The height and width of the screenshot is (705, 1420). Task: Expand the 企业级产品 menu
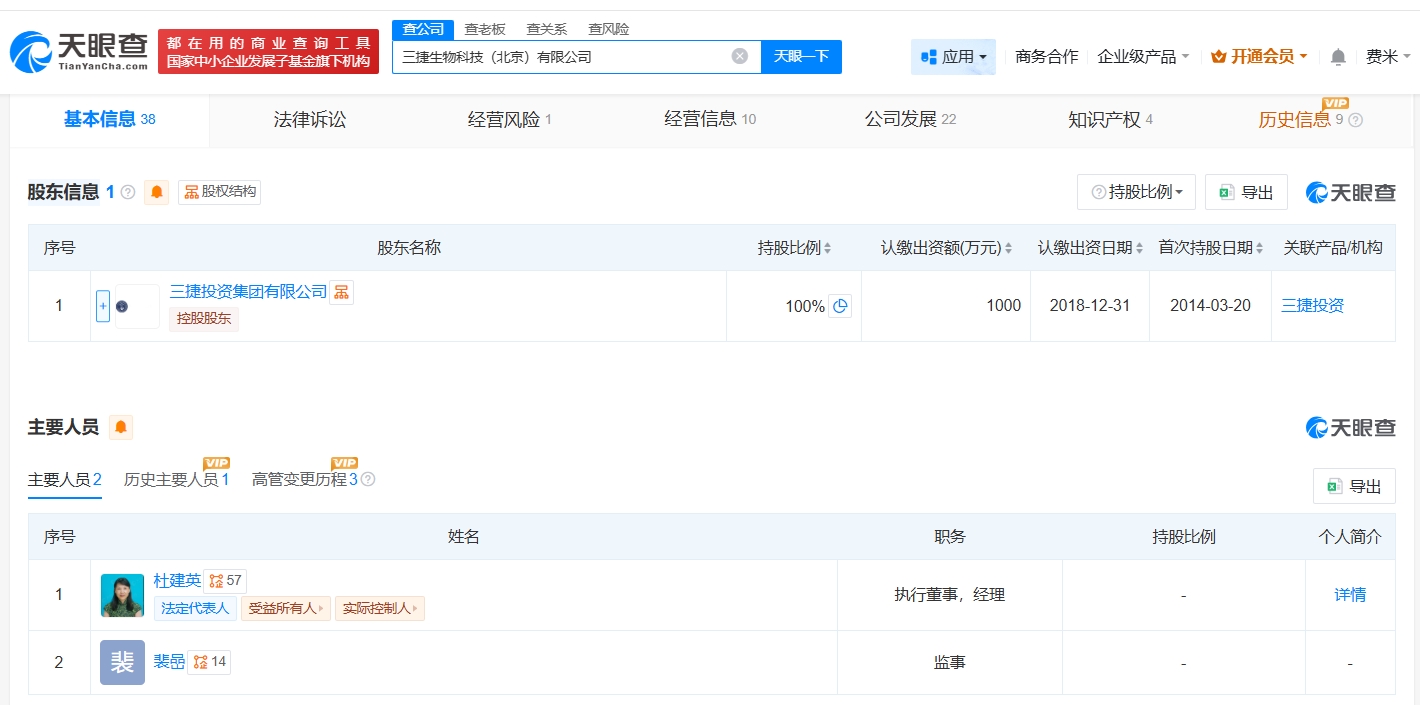(x=1143, y=57)
